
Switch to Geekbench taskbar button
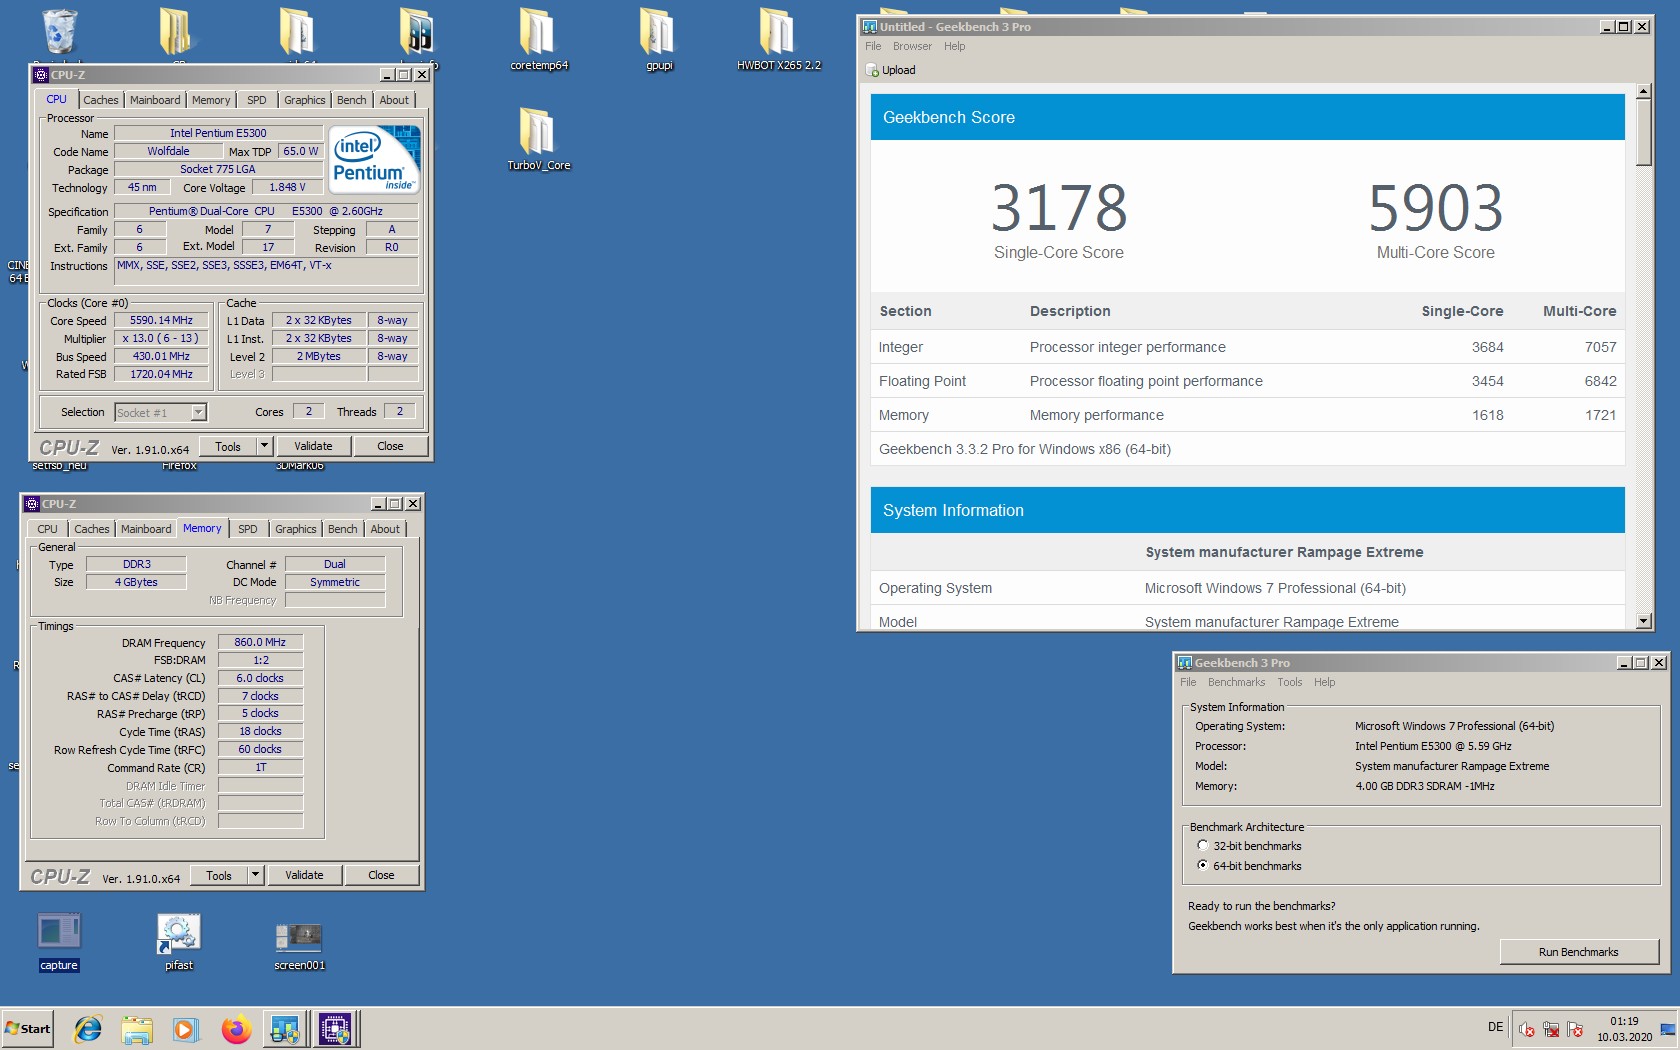(x=285, y=1029)
